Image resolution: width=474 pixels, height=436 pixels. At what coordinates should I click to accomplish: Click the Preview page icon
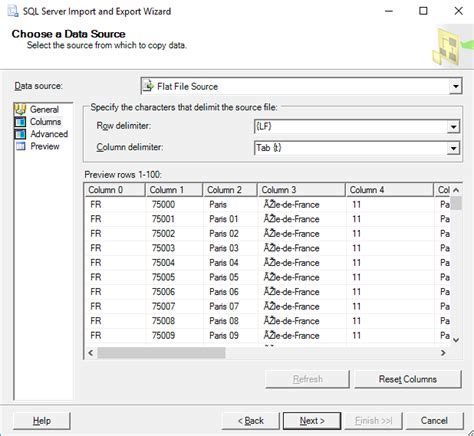click(x=21, y=146)
